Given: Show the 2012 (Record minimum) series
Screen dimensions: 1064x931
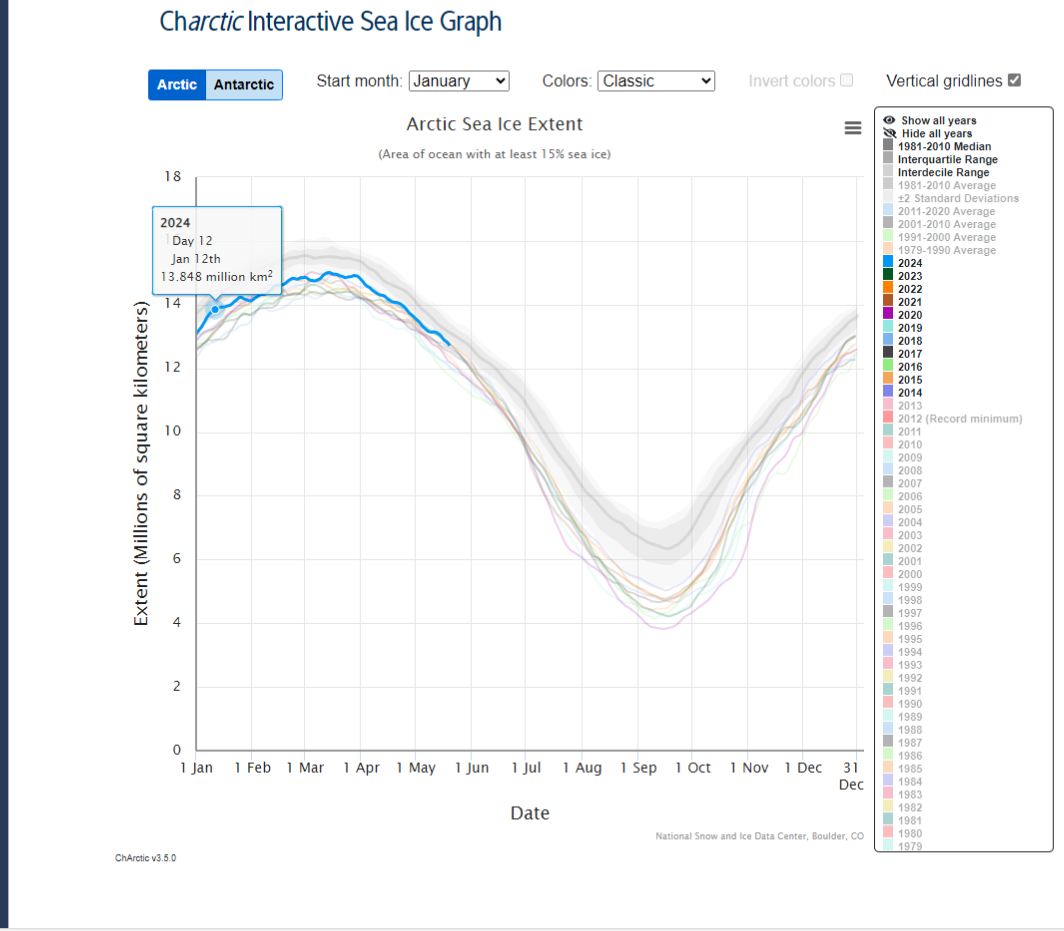Looking at the screenshot, I should point(960,419).
